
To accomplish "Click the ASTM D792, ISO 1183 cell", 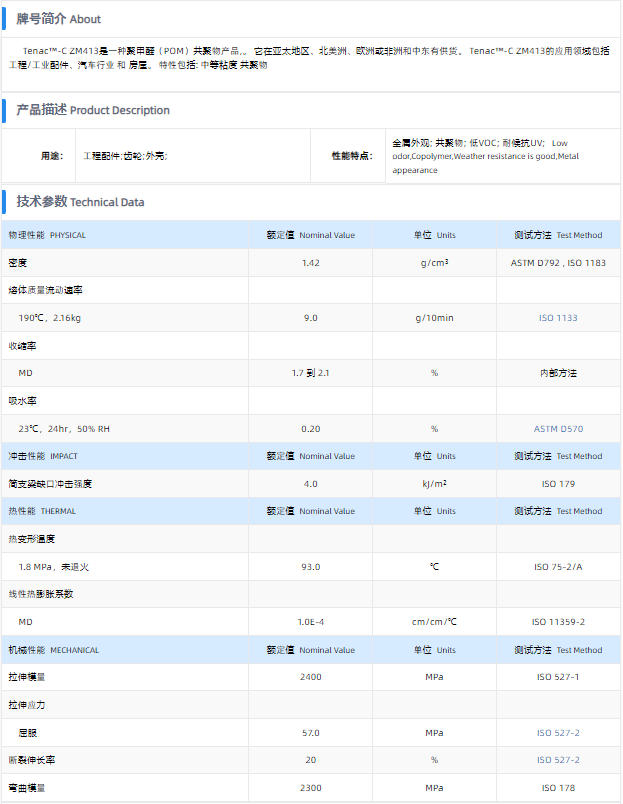I will pos(558,263).
